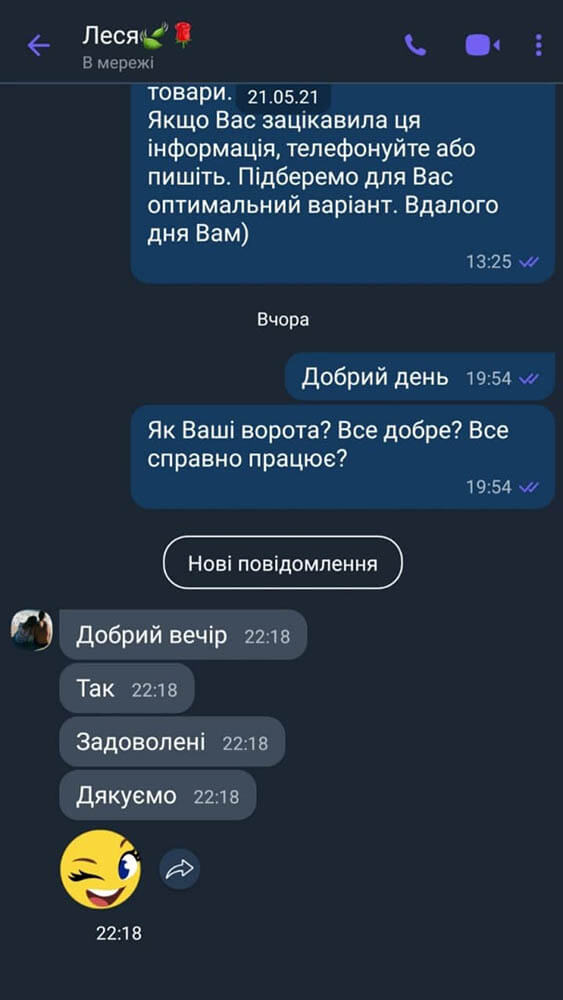Start a video call with Леся
Image resolution: width=563 pixels, height=1000 pixels.
point(482,45)
